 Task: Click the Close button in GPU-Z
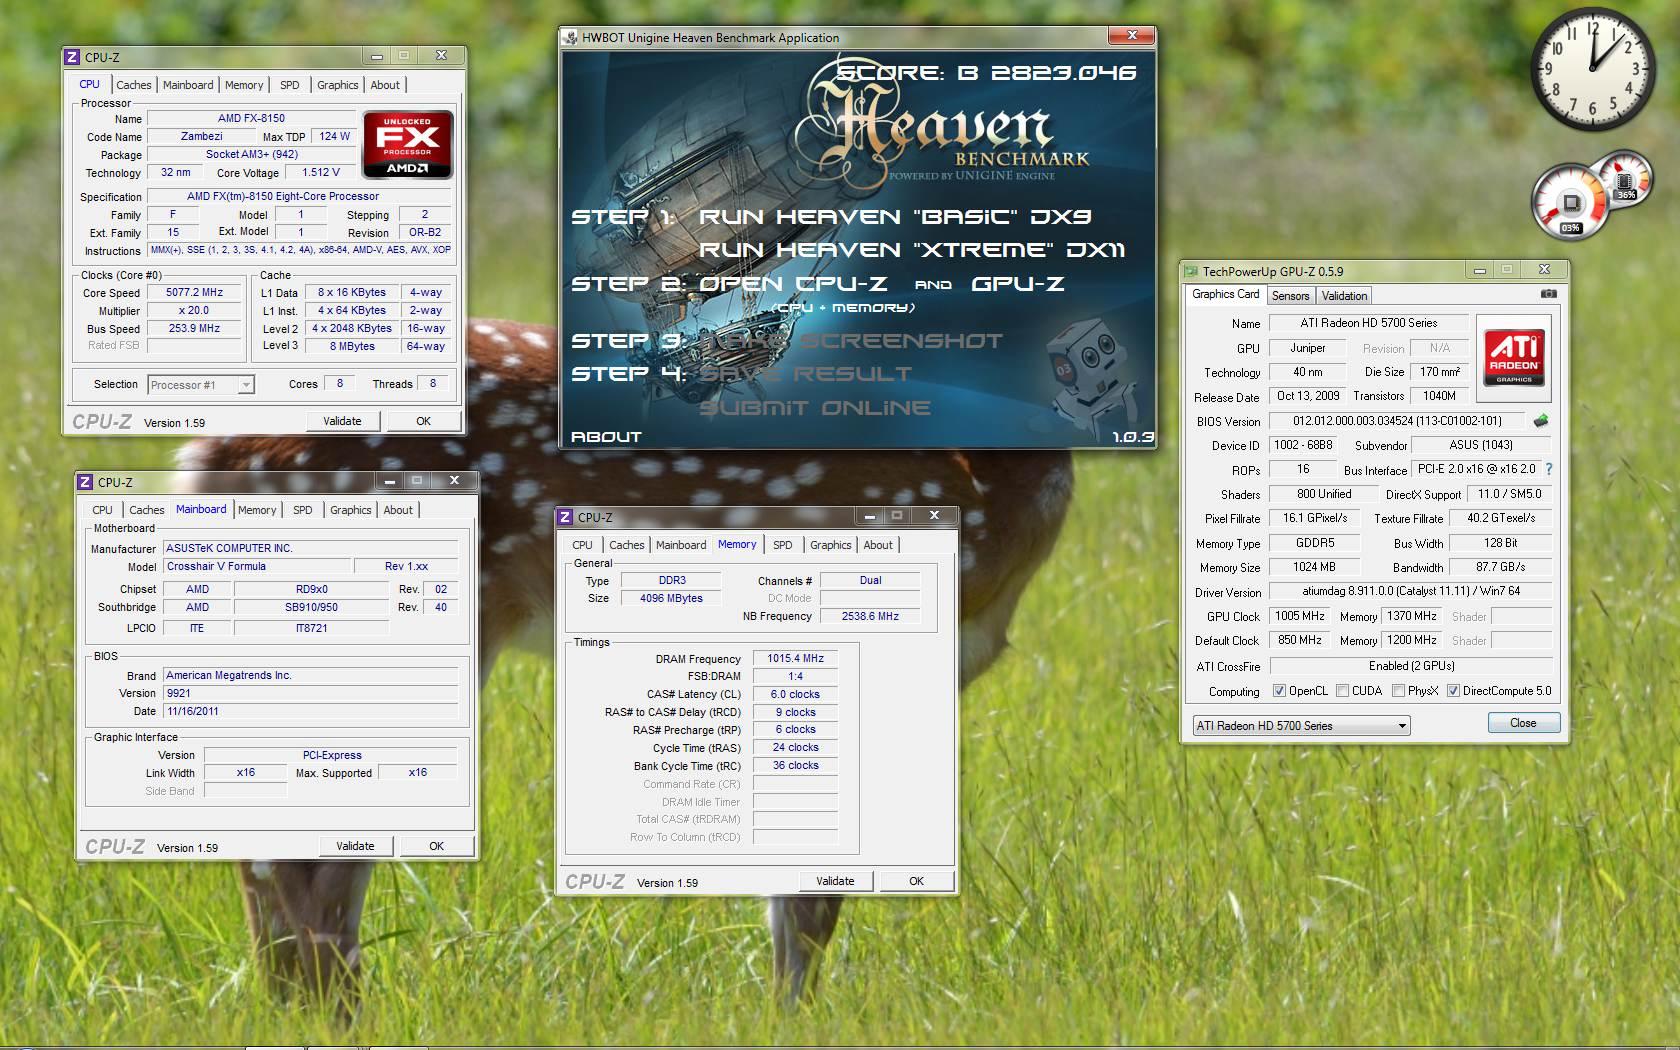(1523, 723)
